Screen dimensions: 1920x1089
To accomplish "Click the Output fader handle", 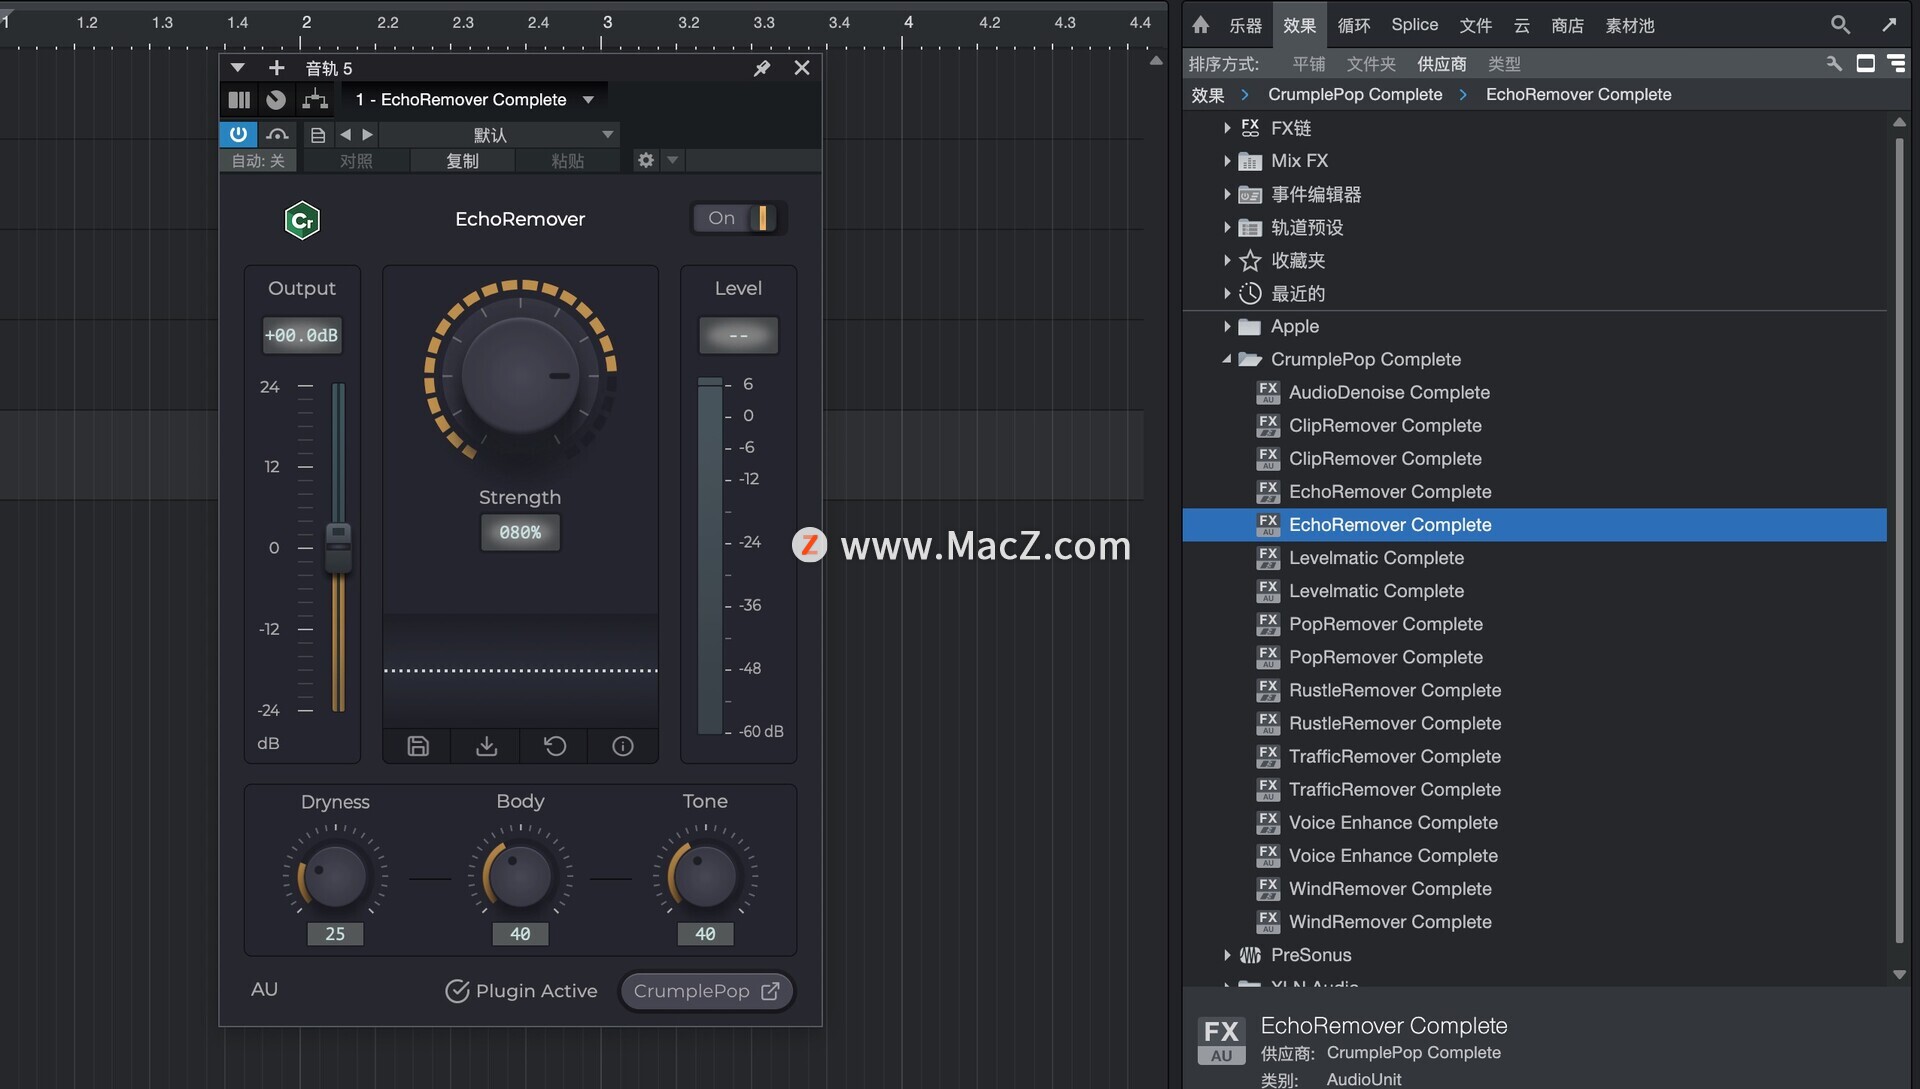I will click(x=339, y=548).
